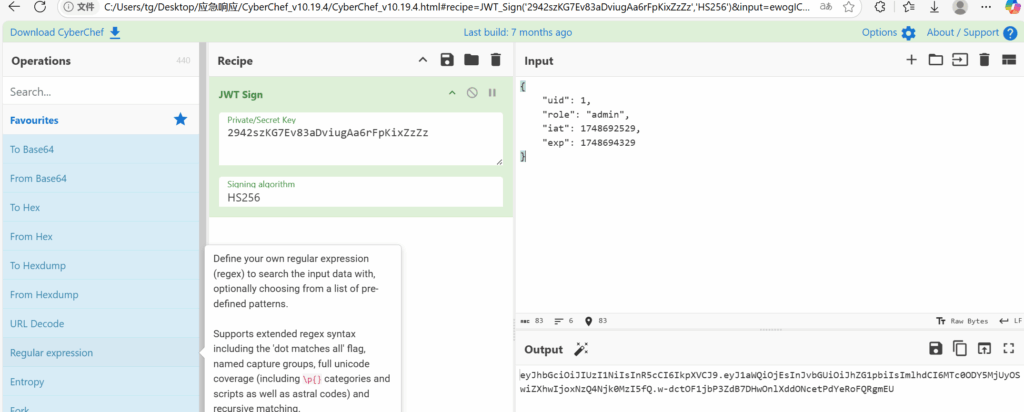This screenshot has height=412, width=1024.
Task: Select From Base64 operation
Action: tap(101, 178)
